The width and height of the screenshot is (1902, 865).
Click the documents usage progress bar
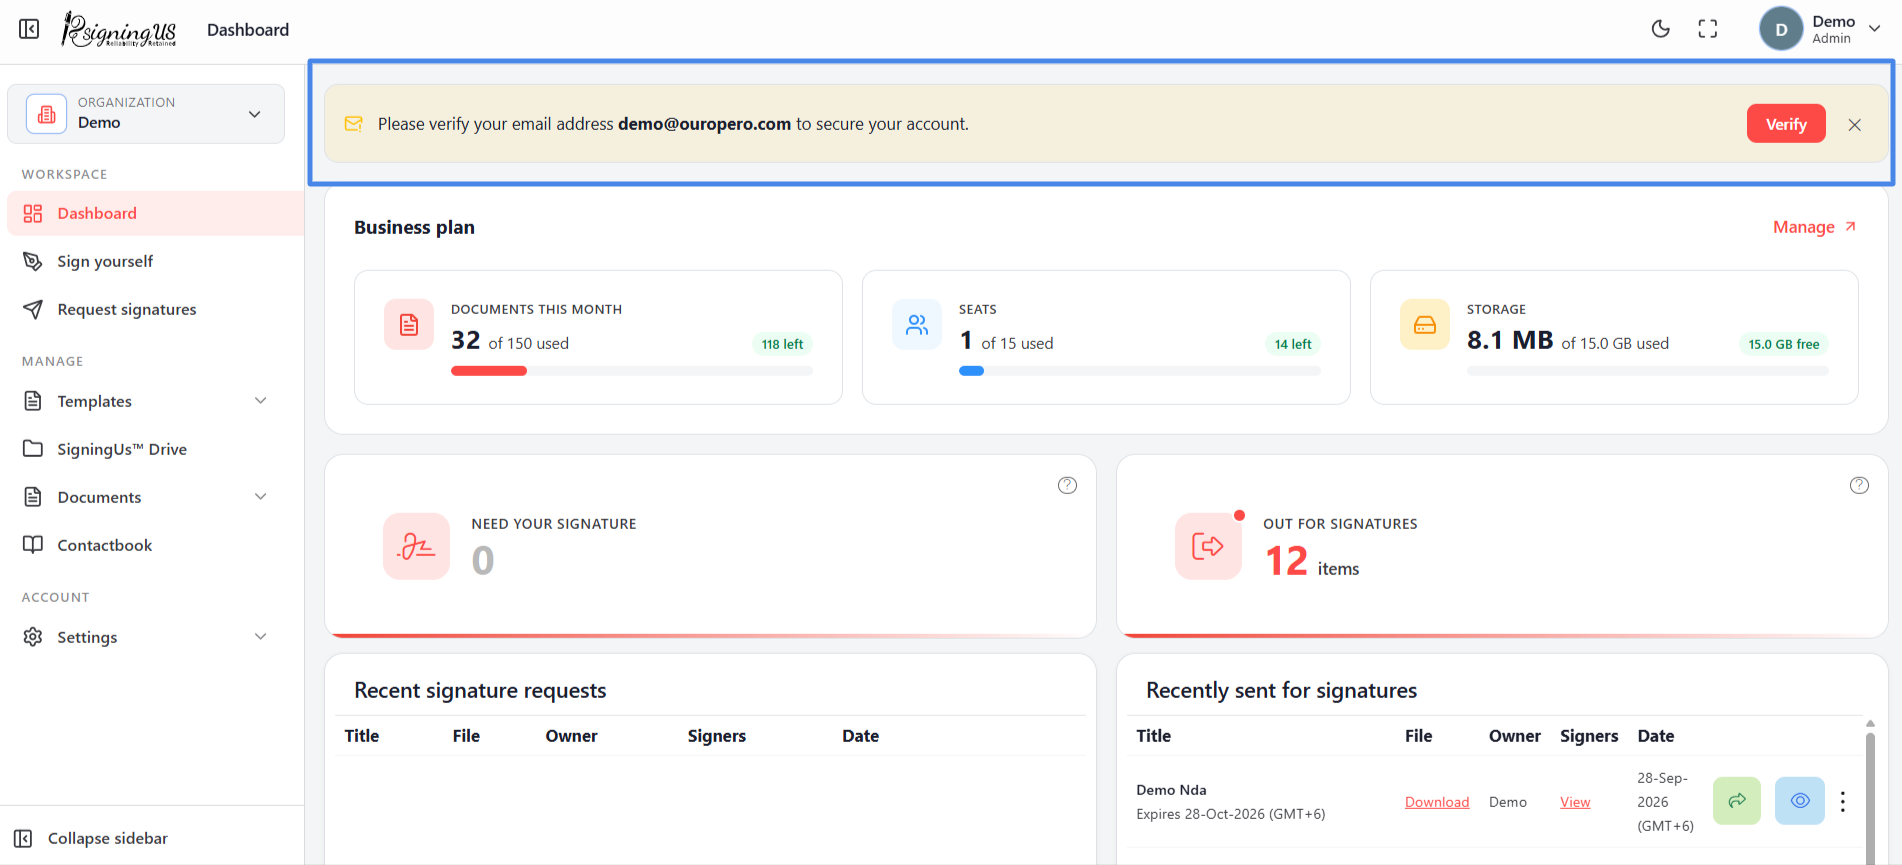[x=632, y=371]
